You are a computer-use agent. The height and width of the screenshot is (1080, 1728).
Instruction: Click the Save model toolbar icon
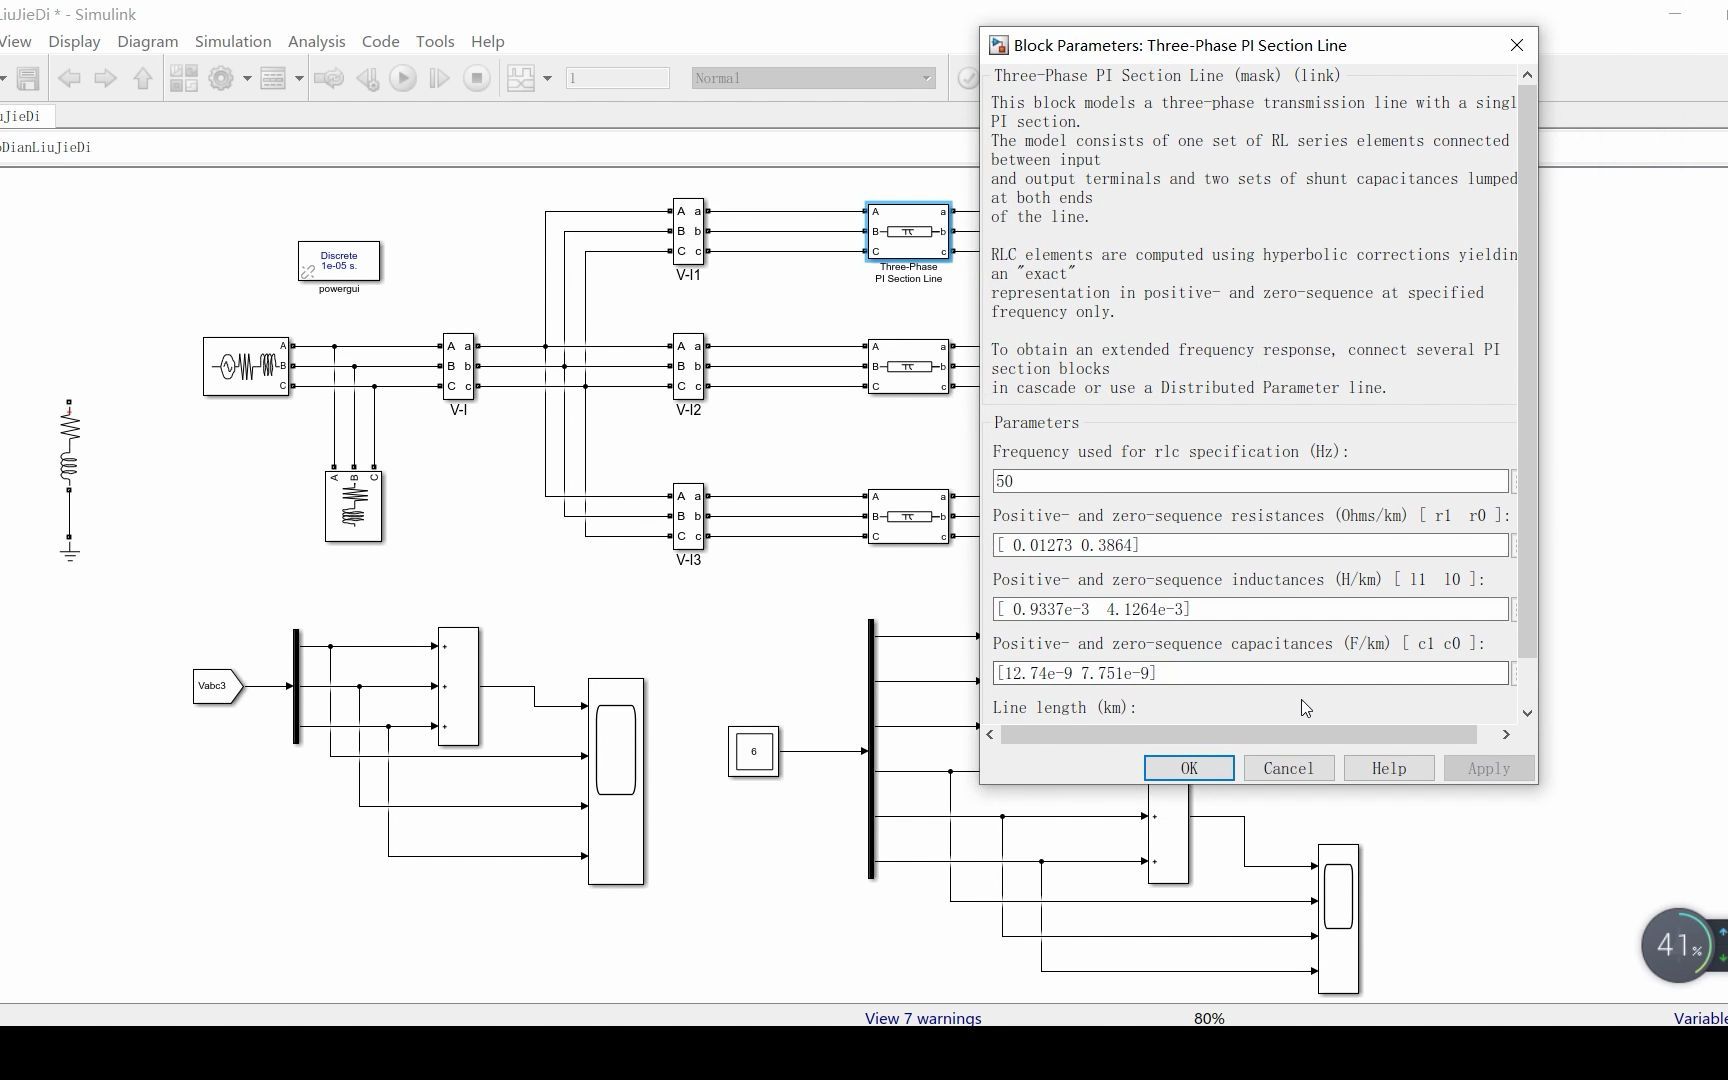[x=28, y=78]
